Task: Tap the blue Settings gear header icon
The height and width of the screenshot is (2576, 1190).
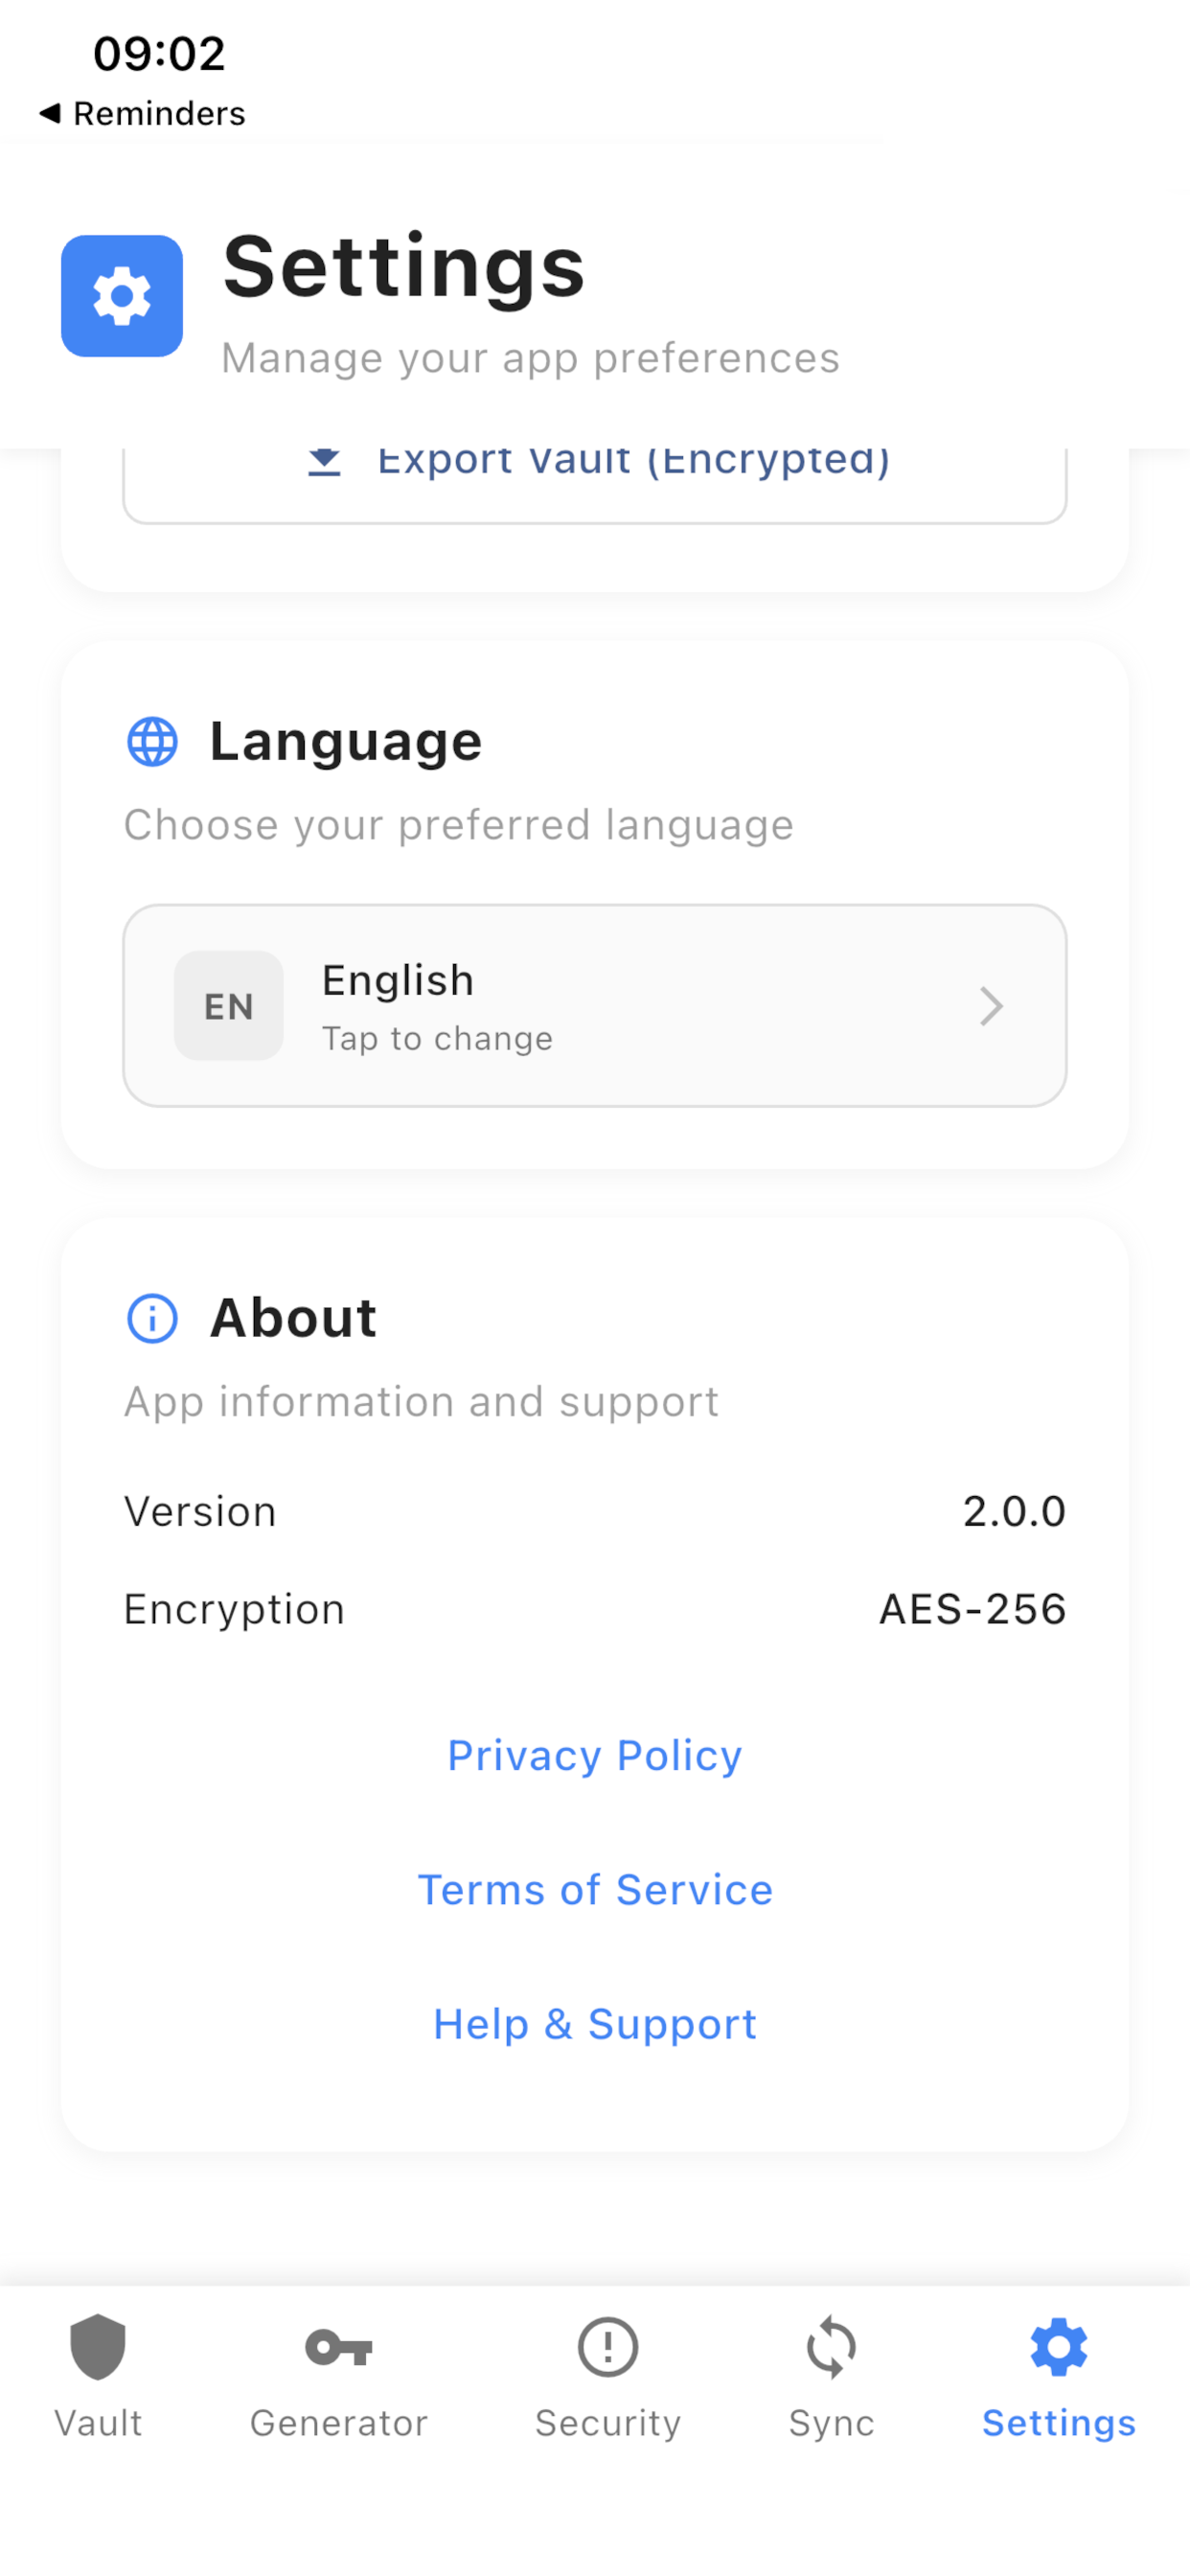Action: [x=122, y=296]
